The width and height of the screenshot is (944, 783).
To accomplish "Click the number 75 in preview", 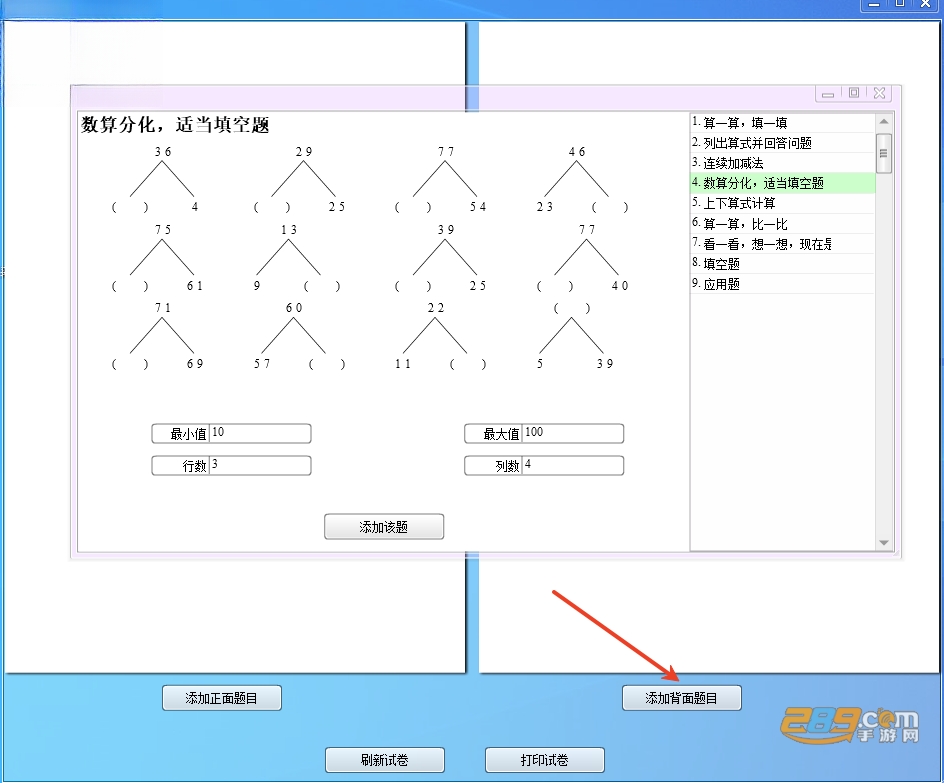I will (x=163, y=230).
